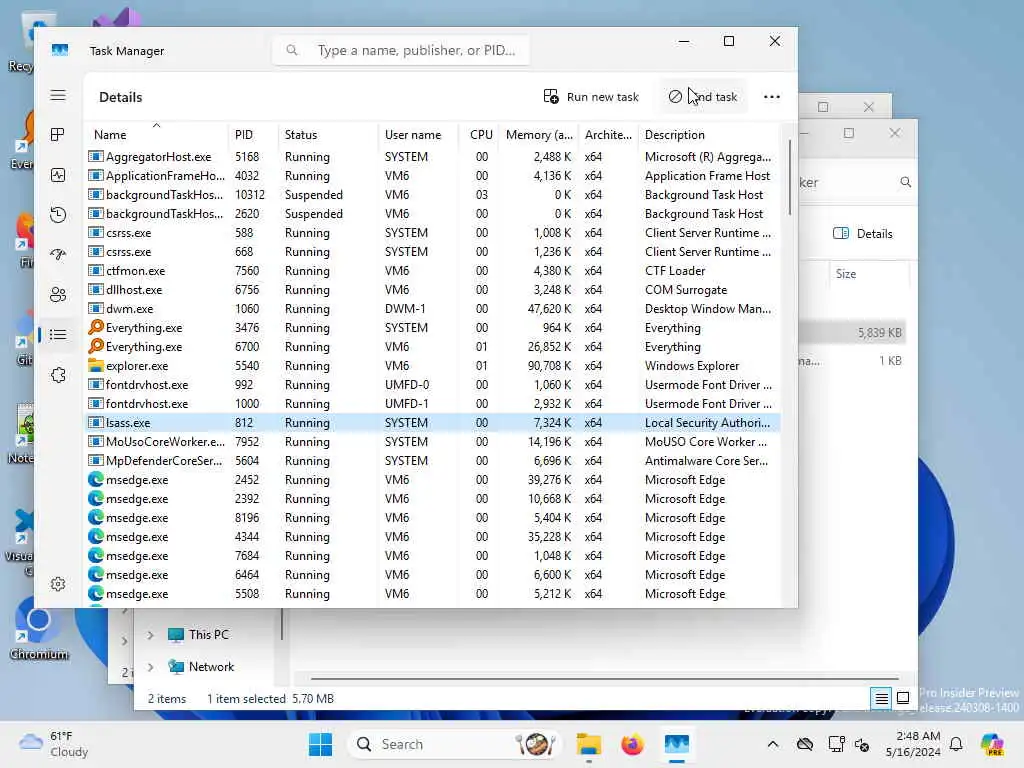Open the Users page icon

[58, 295]
